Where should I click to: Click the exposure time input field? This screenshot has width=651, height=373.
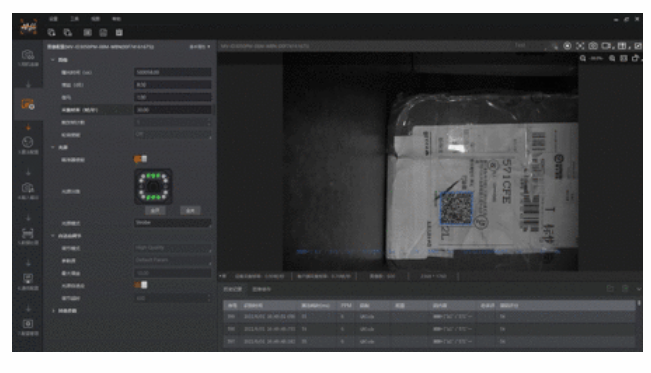[172, 72]
